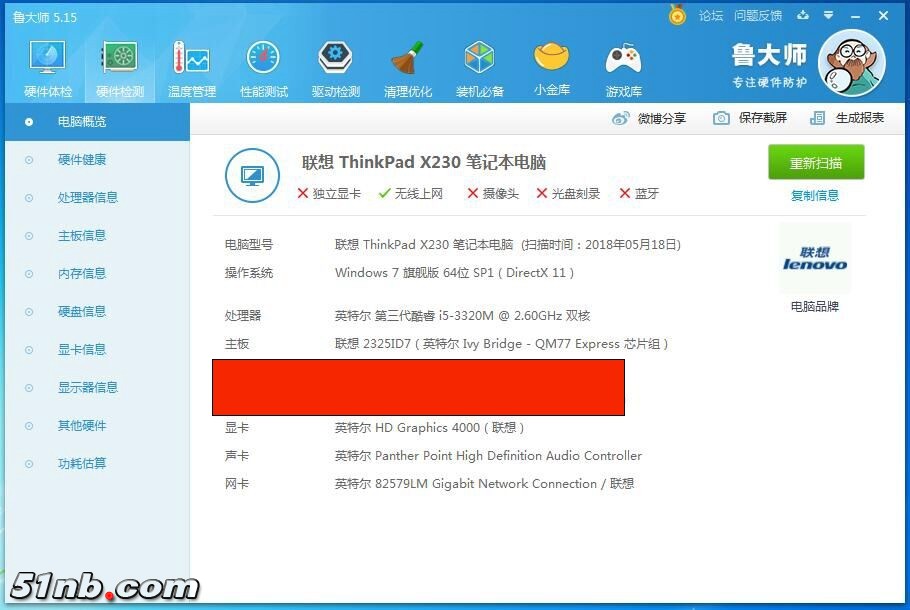
Task: Open the 性能测试 performance test icon
Action: (263, 68)
